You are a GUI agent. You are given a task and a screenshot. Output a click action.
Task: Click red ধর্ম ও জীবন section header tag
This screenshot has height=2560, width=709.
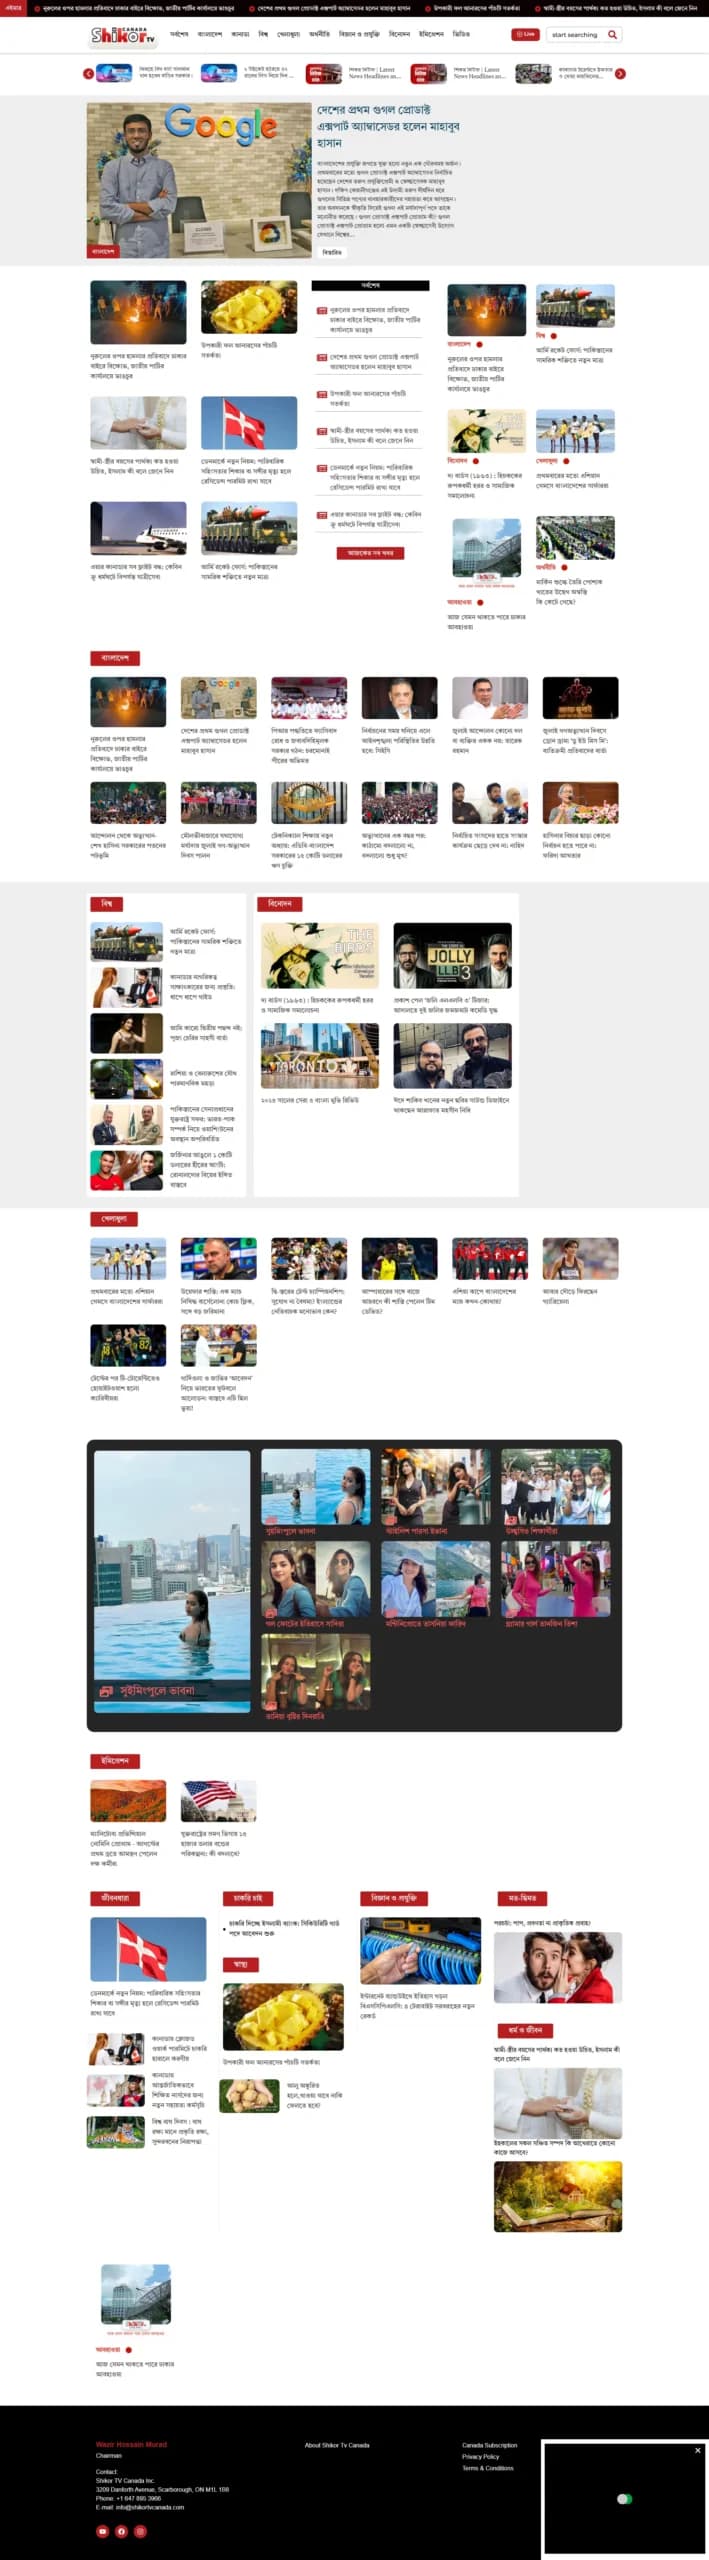525,2030
